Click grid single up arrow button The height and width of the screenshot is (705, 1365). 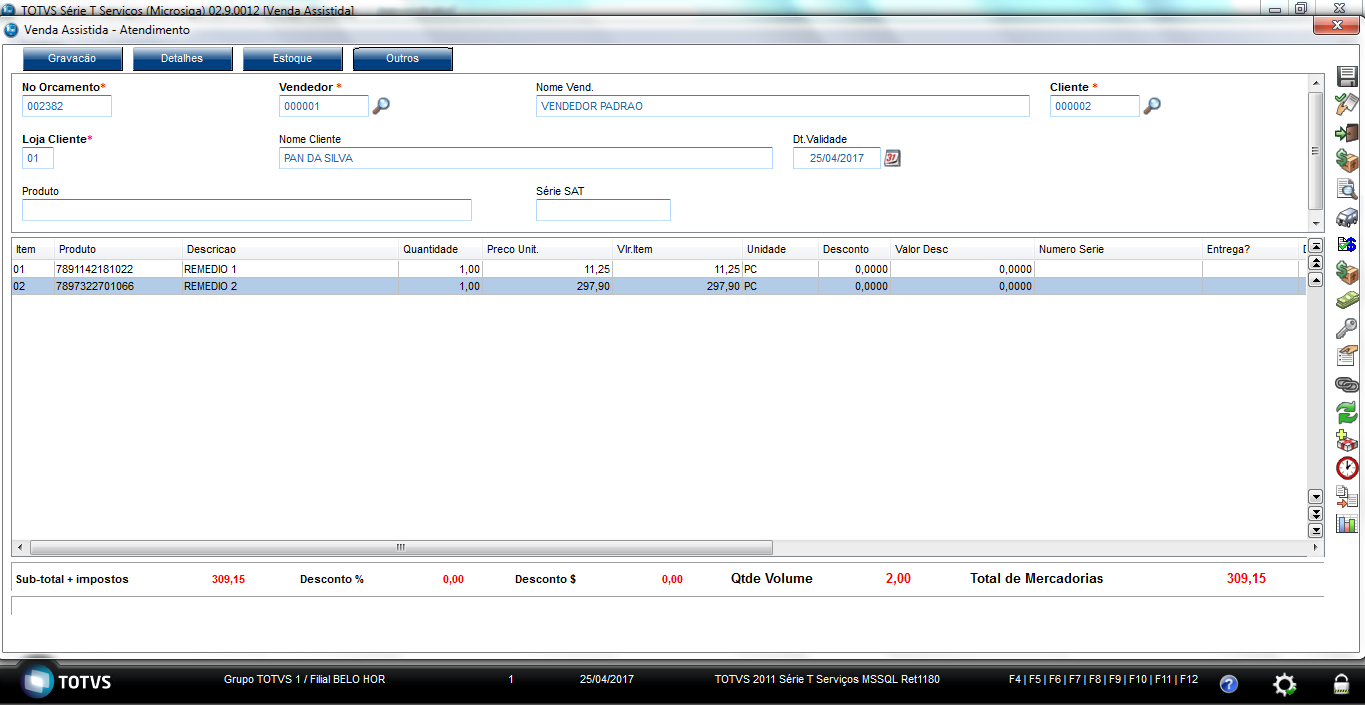tap(1316, 280)
